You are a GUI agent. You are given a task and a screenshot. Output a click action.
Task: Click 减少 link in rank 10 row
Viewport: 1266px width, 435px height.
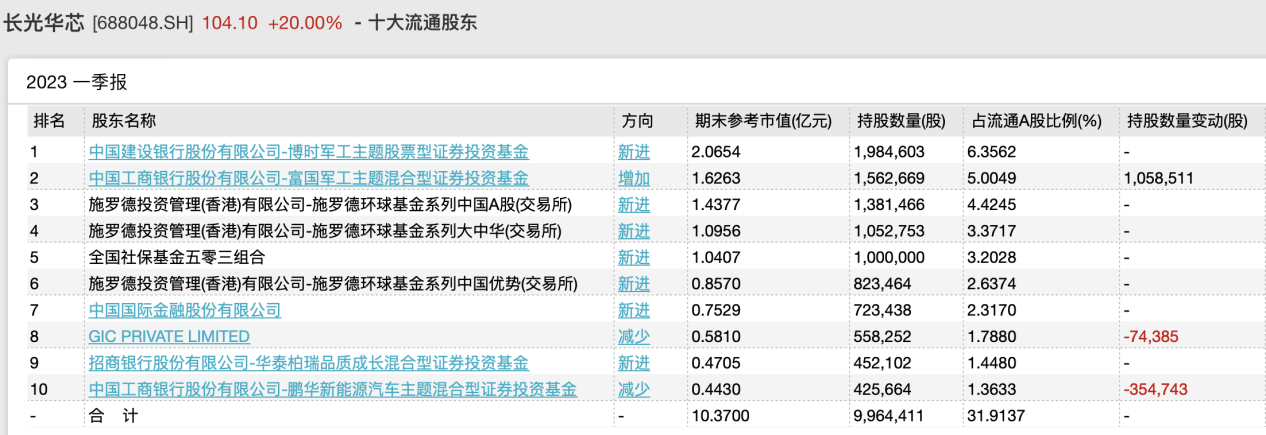634,389
